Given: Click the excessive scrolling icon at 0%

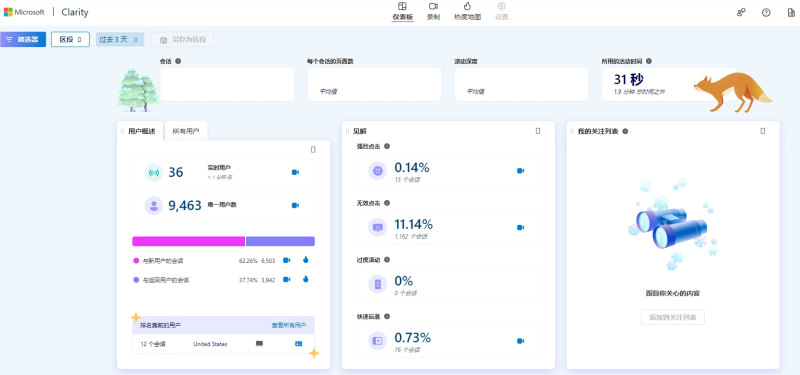Looking at the screenshot, I should pos(378,284).
